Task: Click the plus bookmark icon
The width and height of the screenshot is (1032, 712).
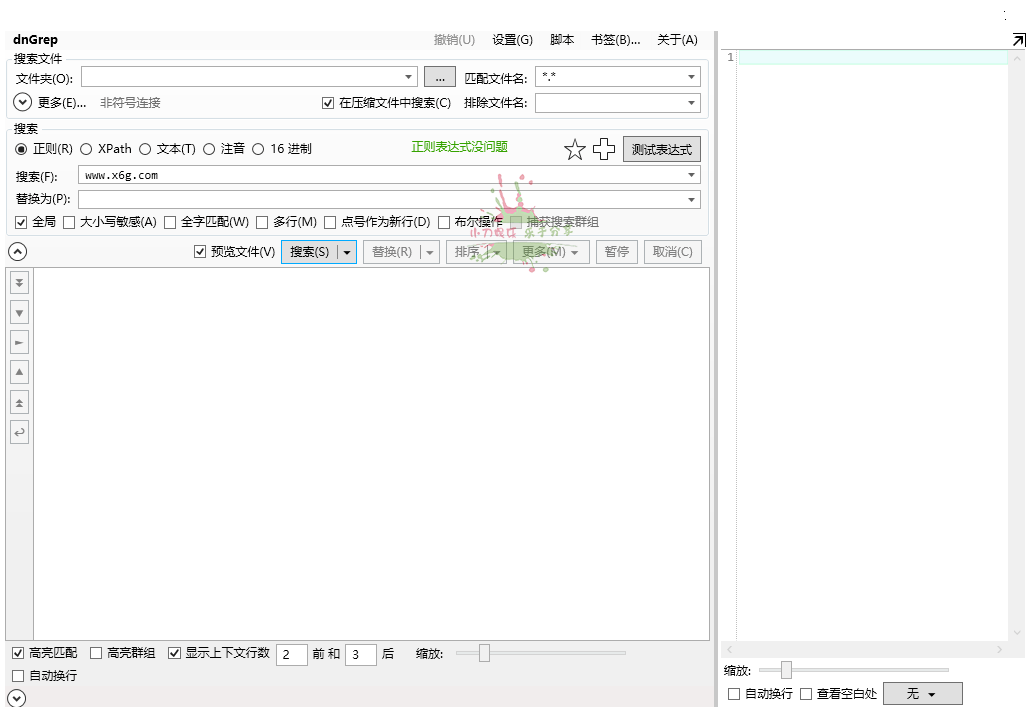Action: (x=604, y=148)
